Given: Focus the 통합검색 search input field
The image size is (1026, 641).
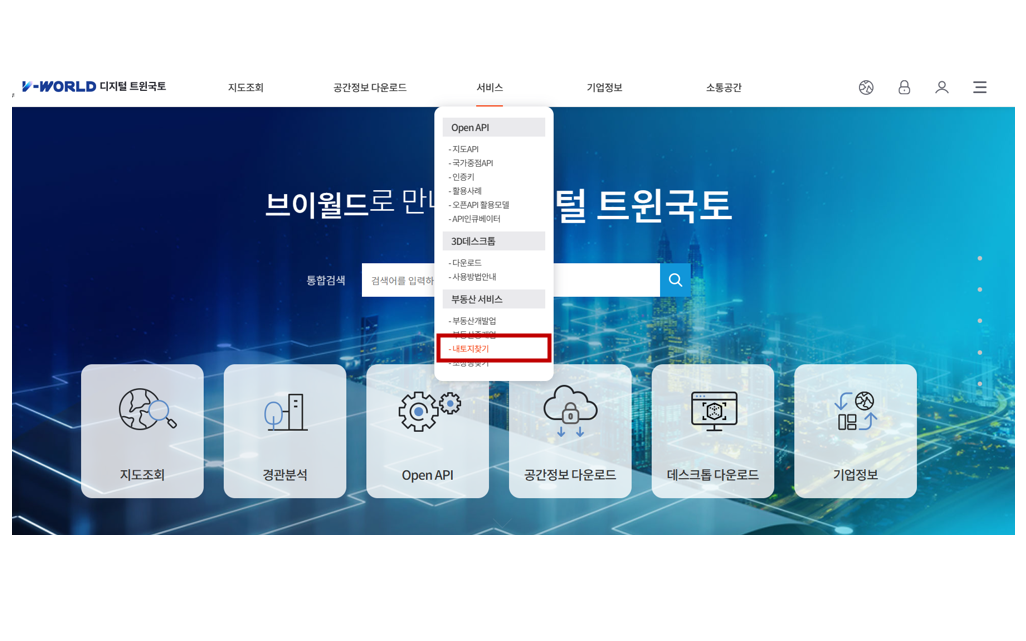Looking at the screenshot, I should (x=400, y=281).
